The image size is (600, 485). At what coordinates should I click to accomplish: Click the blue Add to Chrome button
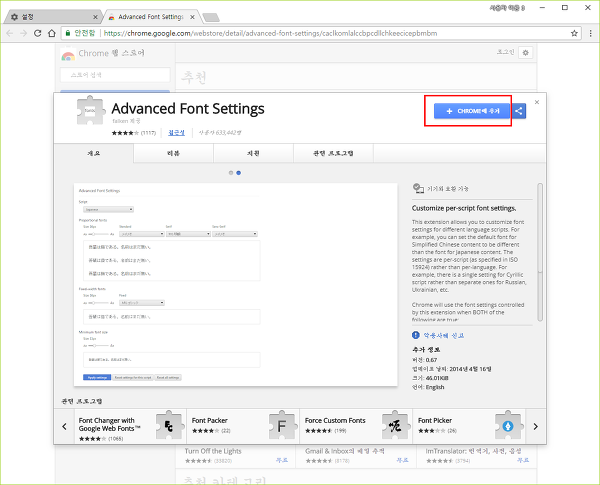(472, 111)
